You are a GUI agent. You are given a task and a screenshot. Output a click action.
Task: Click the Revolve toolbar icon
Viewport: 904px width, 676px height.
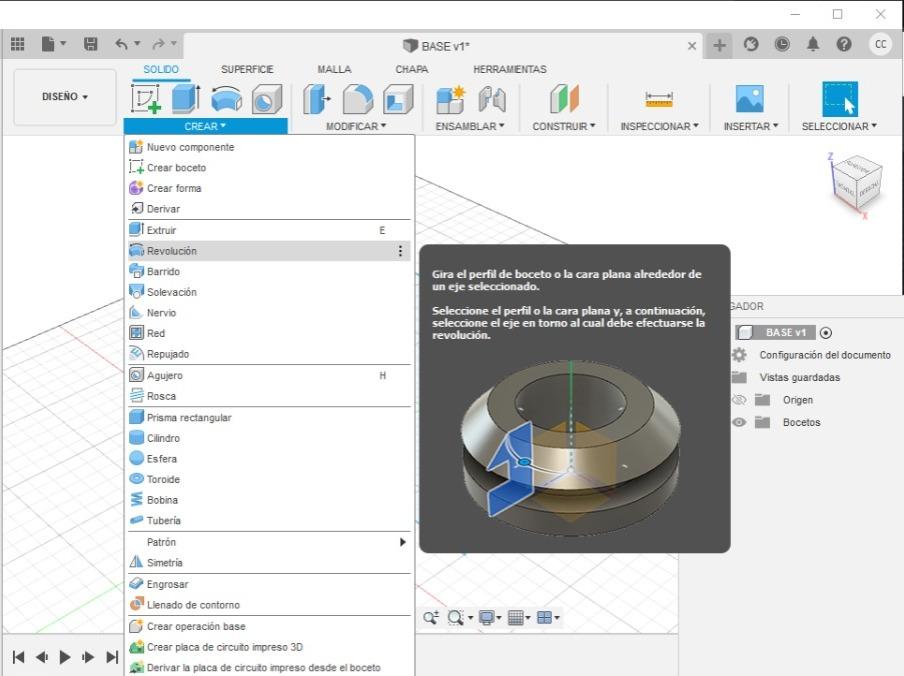click(x=227, y=99)
